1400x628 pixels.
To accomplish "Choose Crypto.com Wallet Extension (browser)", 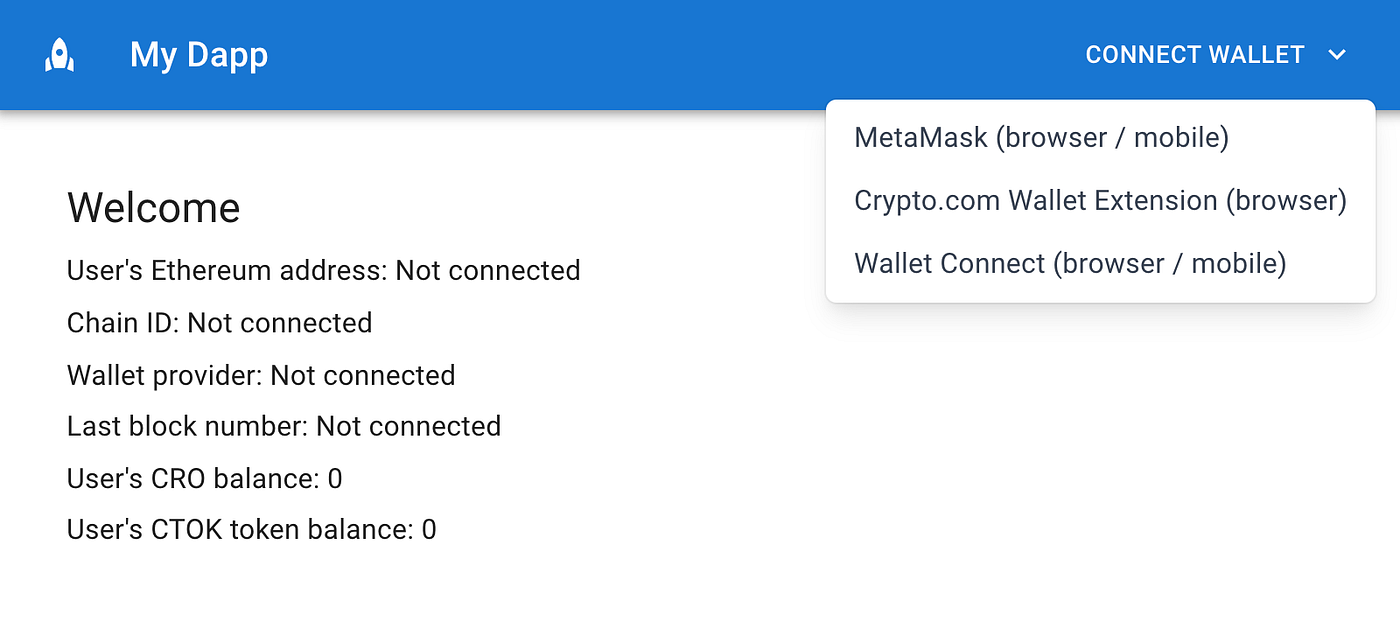I will click(1100, 201).
